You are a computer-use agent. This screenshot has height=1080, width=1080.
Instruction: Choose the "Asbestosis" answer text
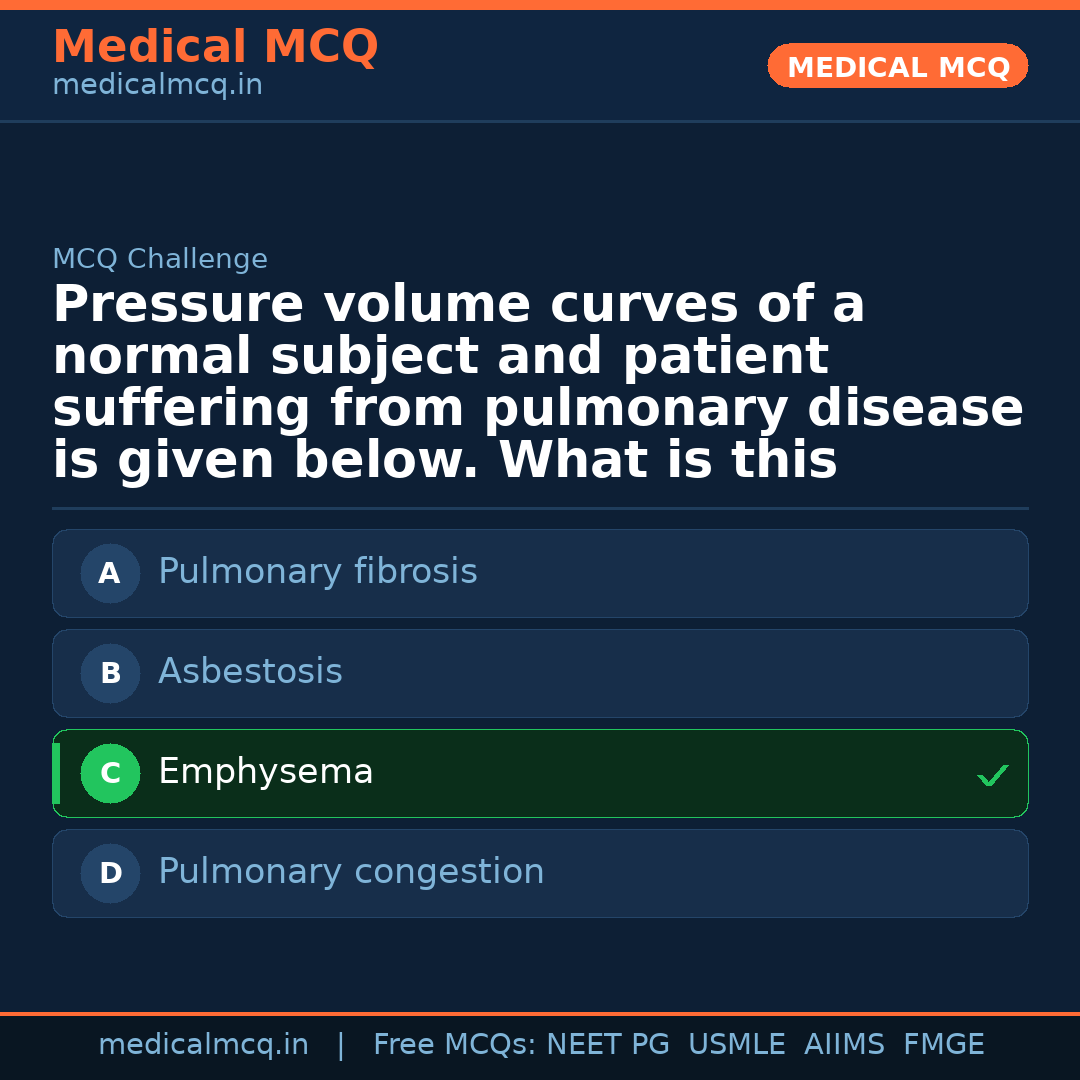[x=250, y=672]
